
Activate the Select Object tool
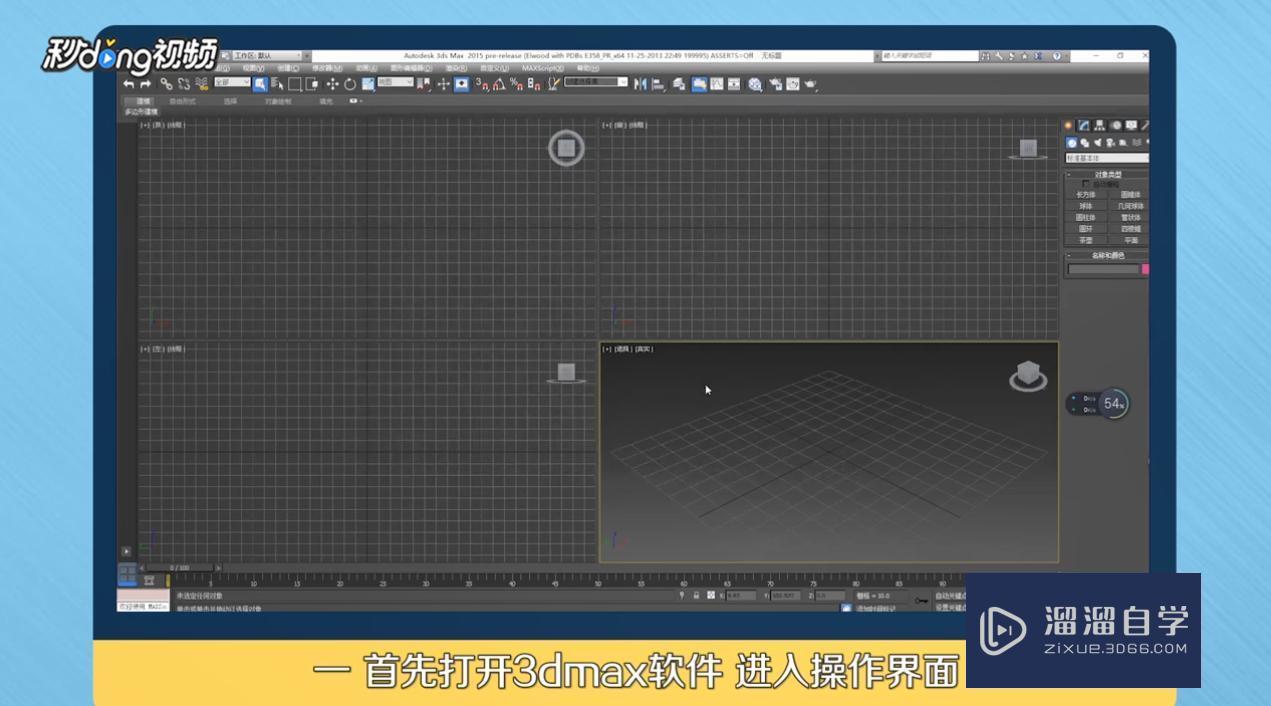pyautogui.click(x=260, y=84)
